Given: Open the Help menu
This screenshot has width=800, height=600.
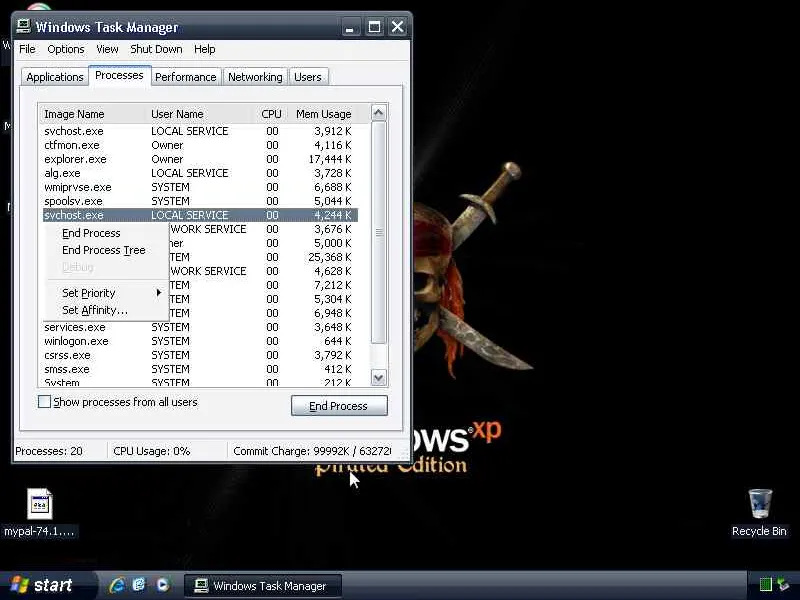Looking at the screenshot, I should pyautogui.click(x=205, y=49).
